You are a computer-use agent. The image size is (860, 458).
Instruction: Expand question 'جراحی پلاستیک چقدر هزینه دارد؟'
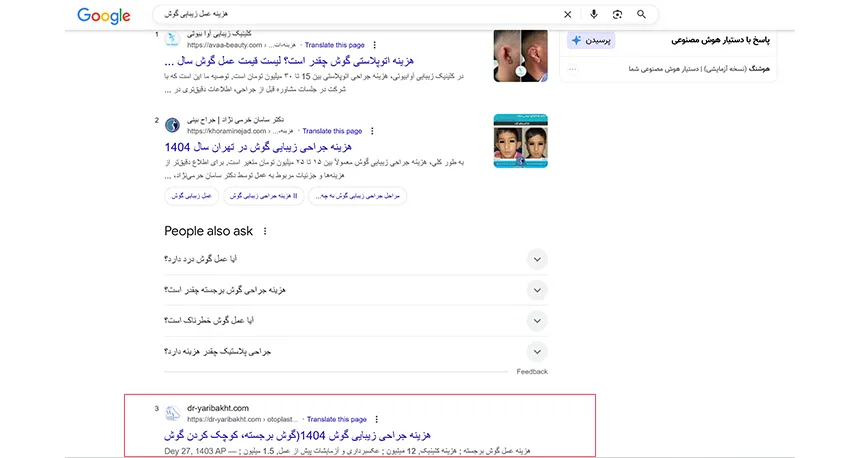(537, 352)
